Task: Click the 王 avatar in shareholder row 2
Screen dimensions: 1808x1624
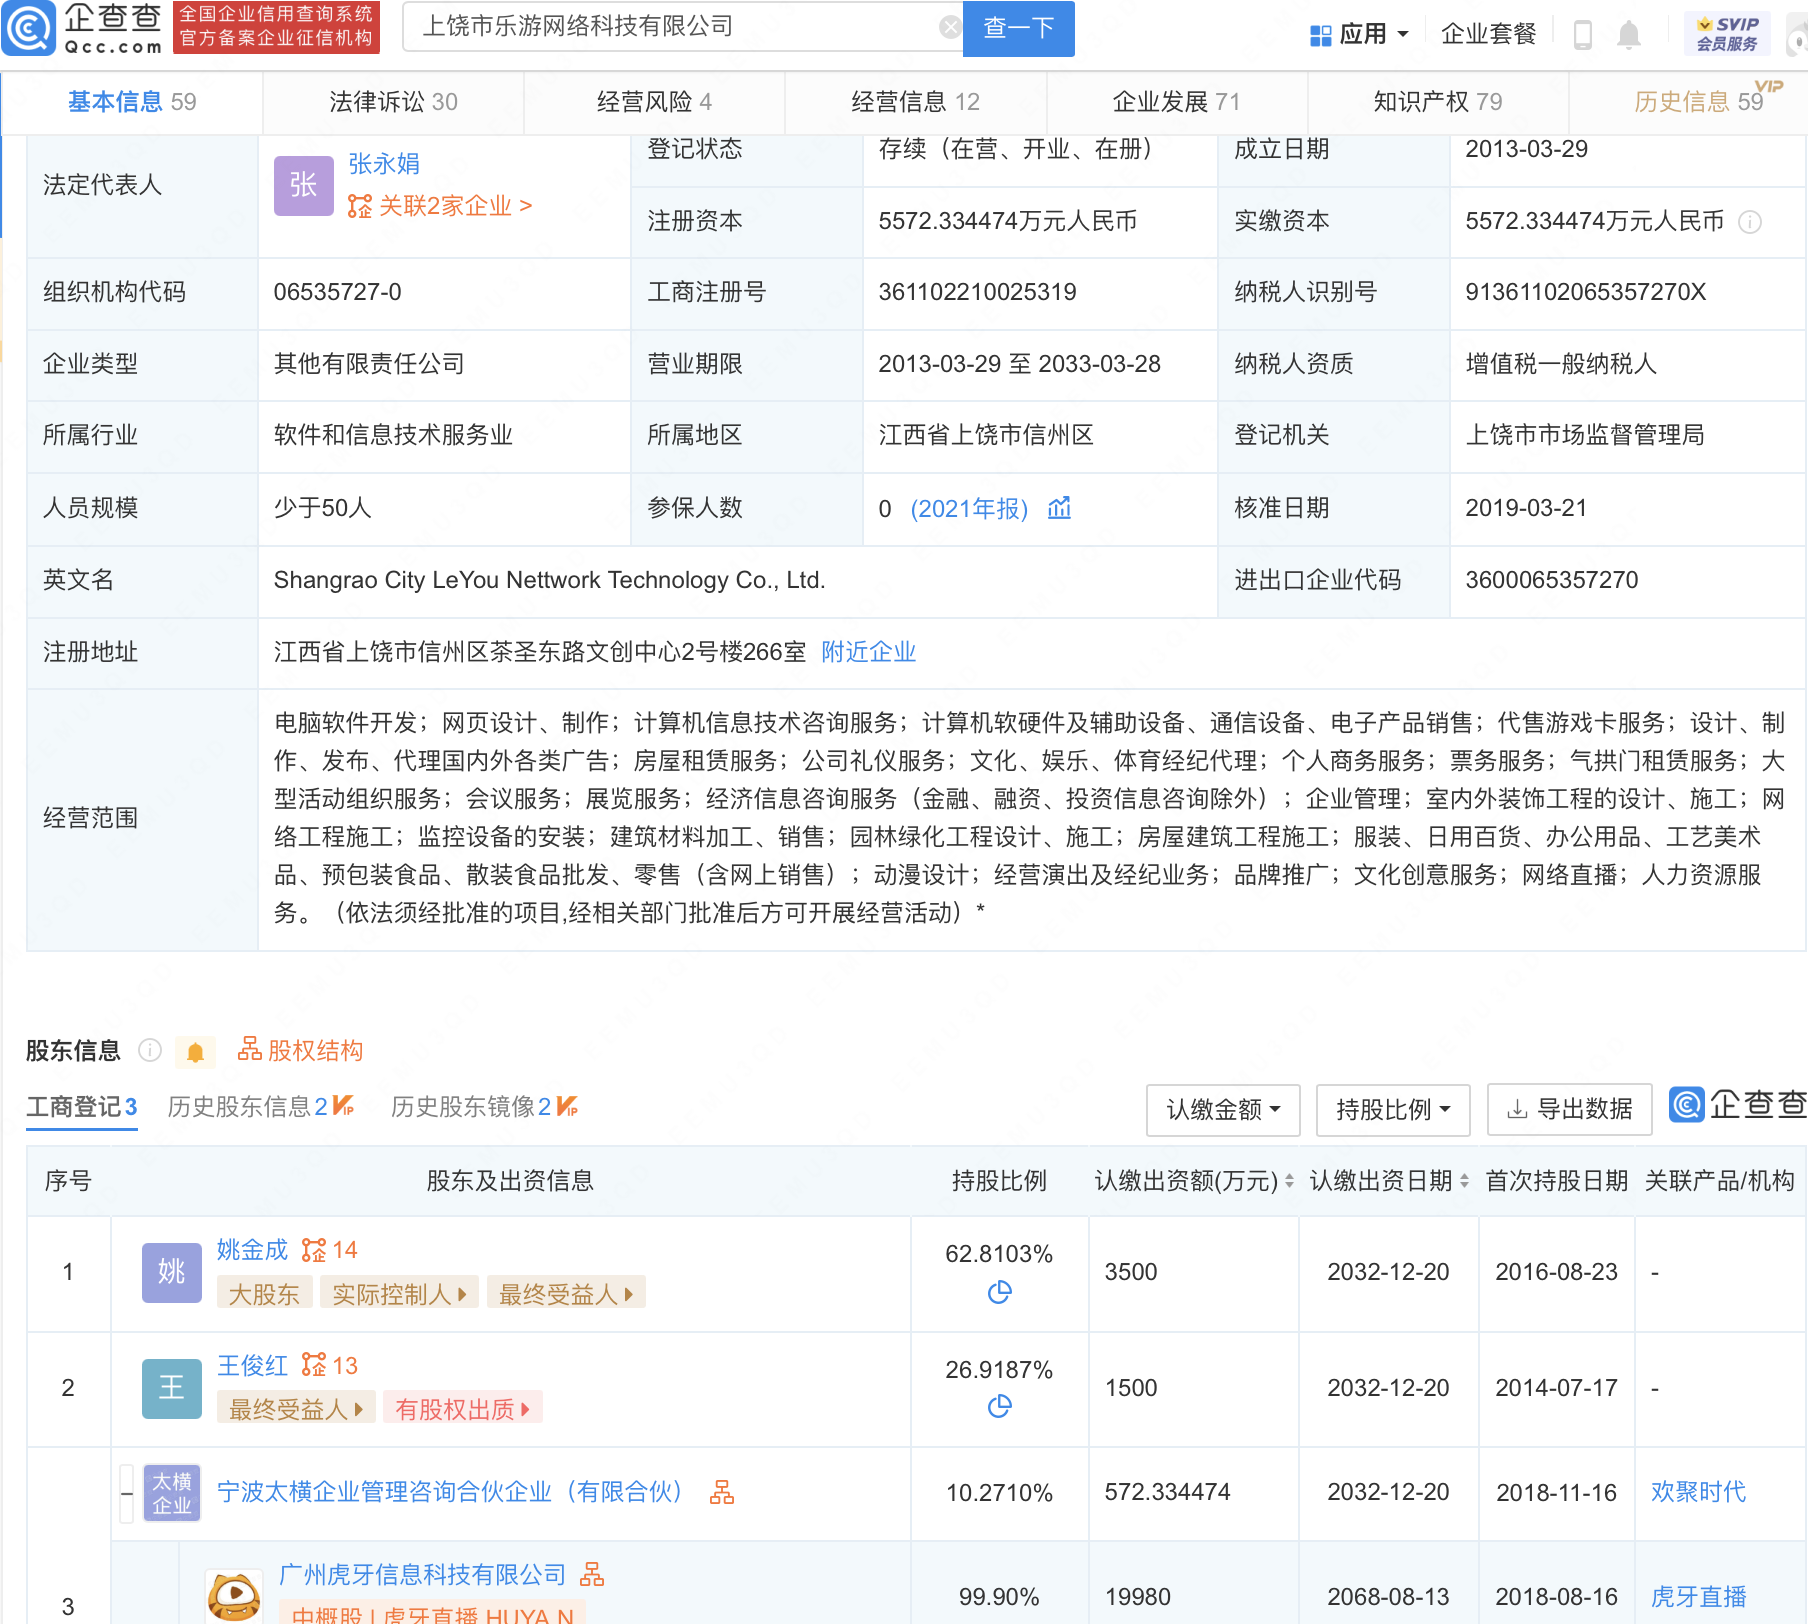Action: 172,1388
